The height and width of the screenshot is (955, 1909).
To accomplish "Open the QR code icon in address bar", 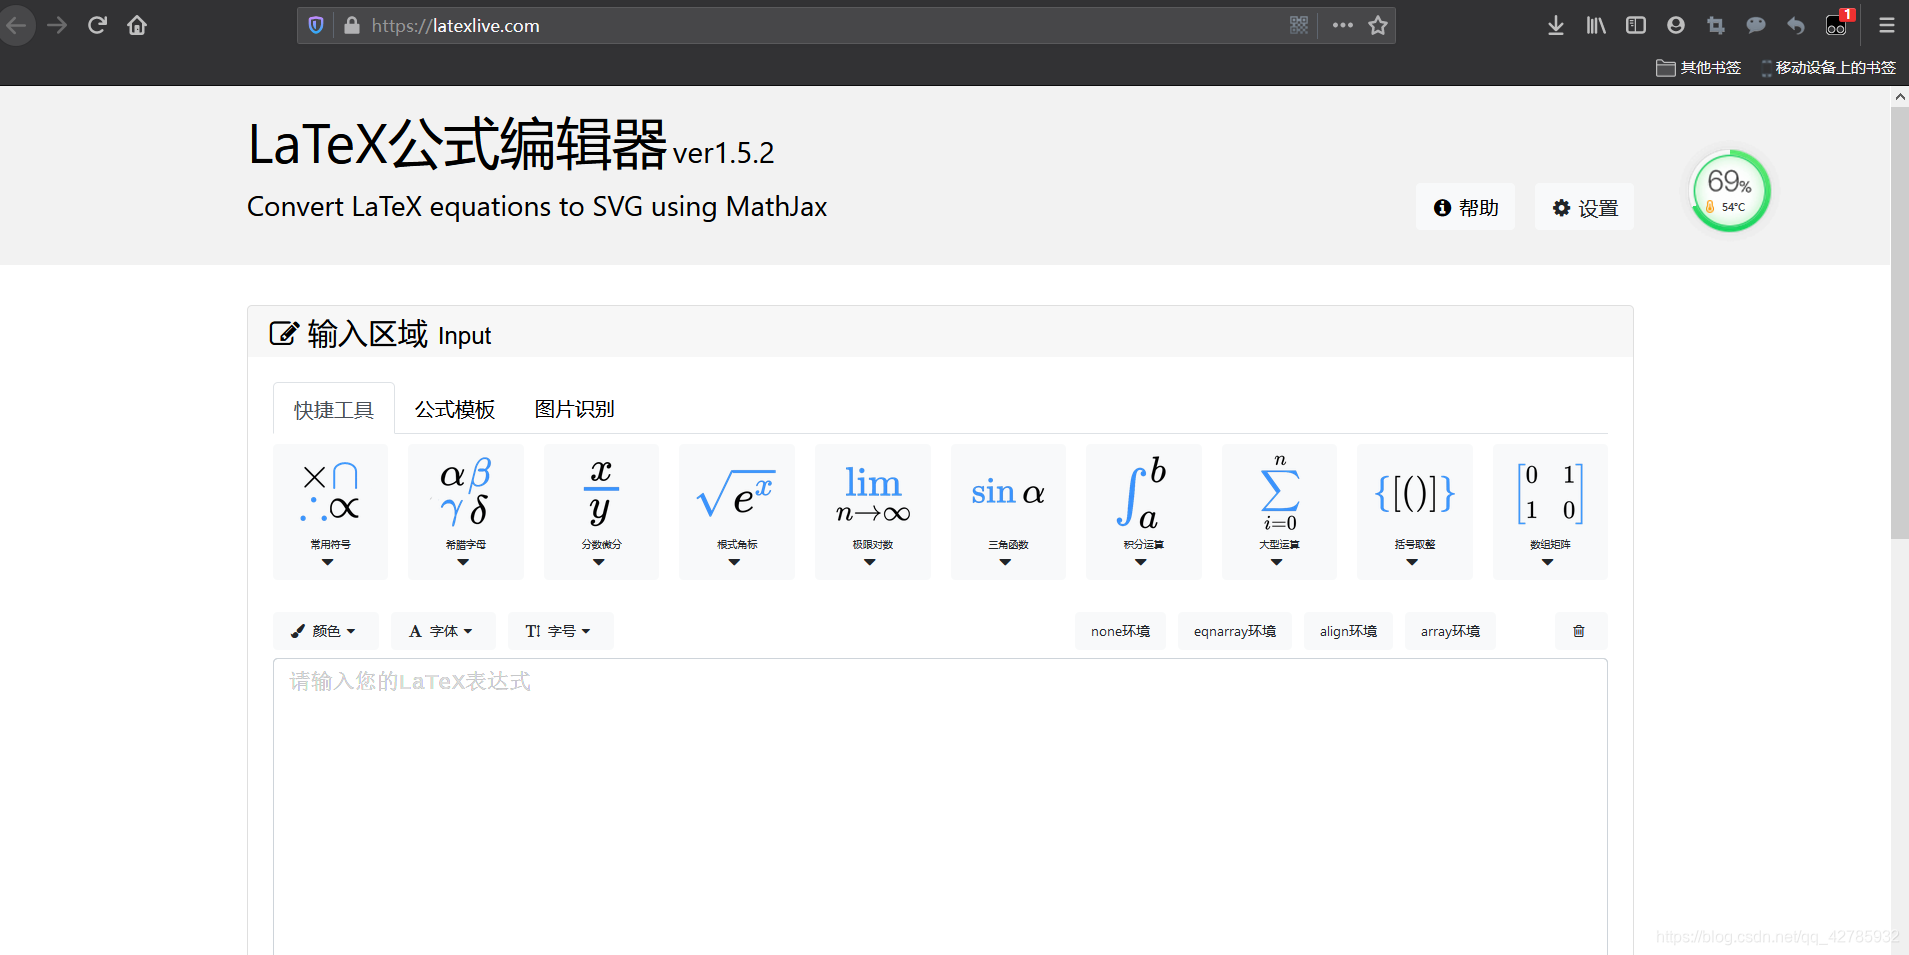I will click(1299, 25).
